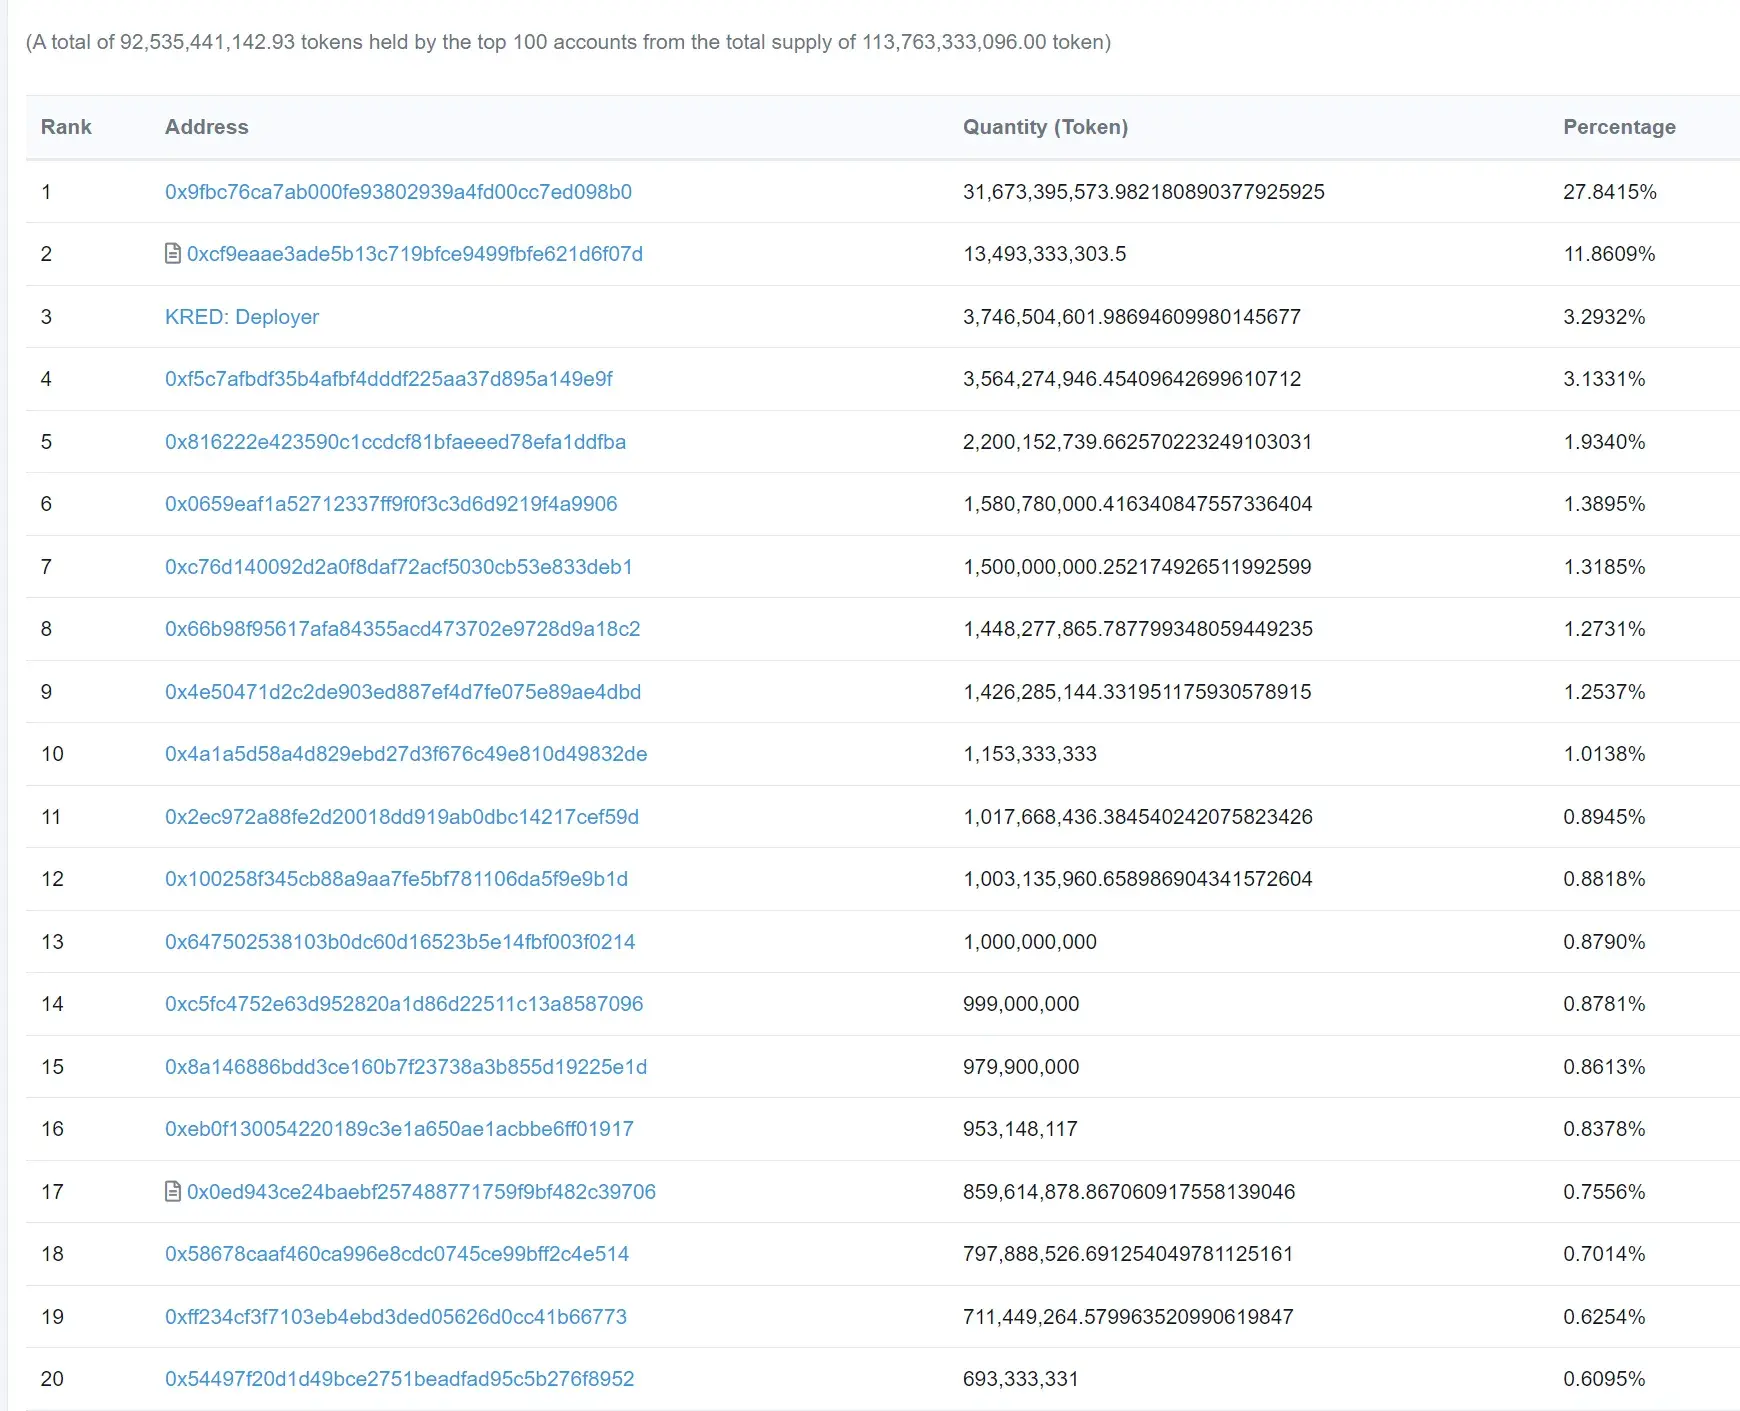Click the Quantity (Token) column header

tap(1045, 127)
